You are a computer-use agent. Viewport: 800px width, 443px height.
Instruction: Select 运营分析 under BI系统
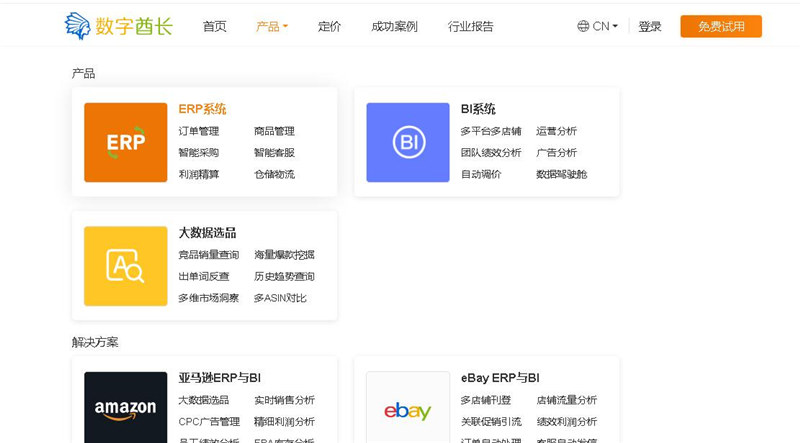click(557, 131)
